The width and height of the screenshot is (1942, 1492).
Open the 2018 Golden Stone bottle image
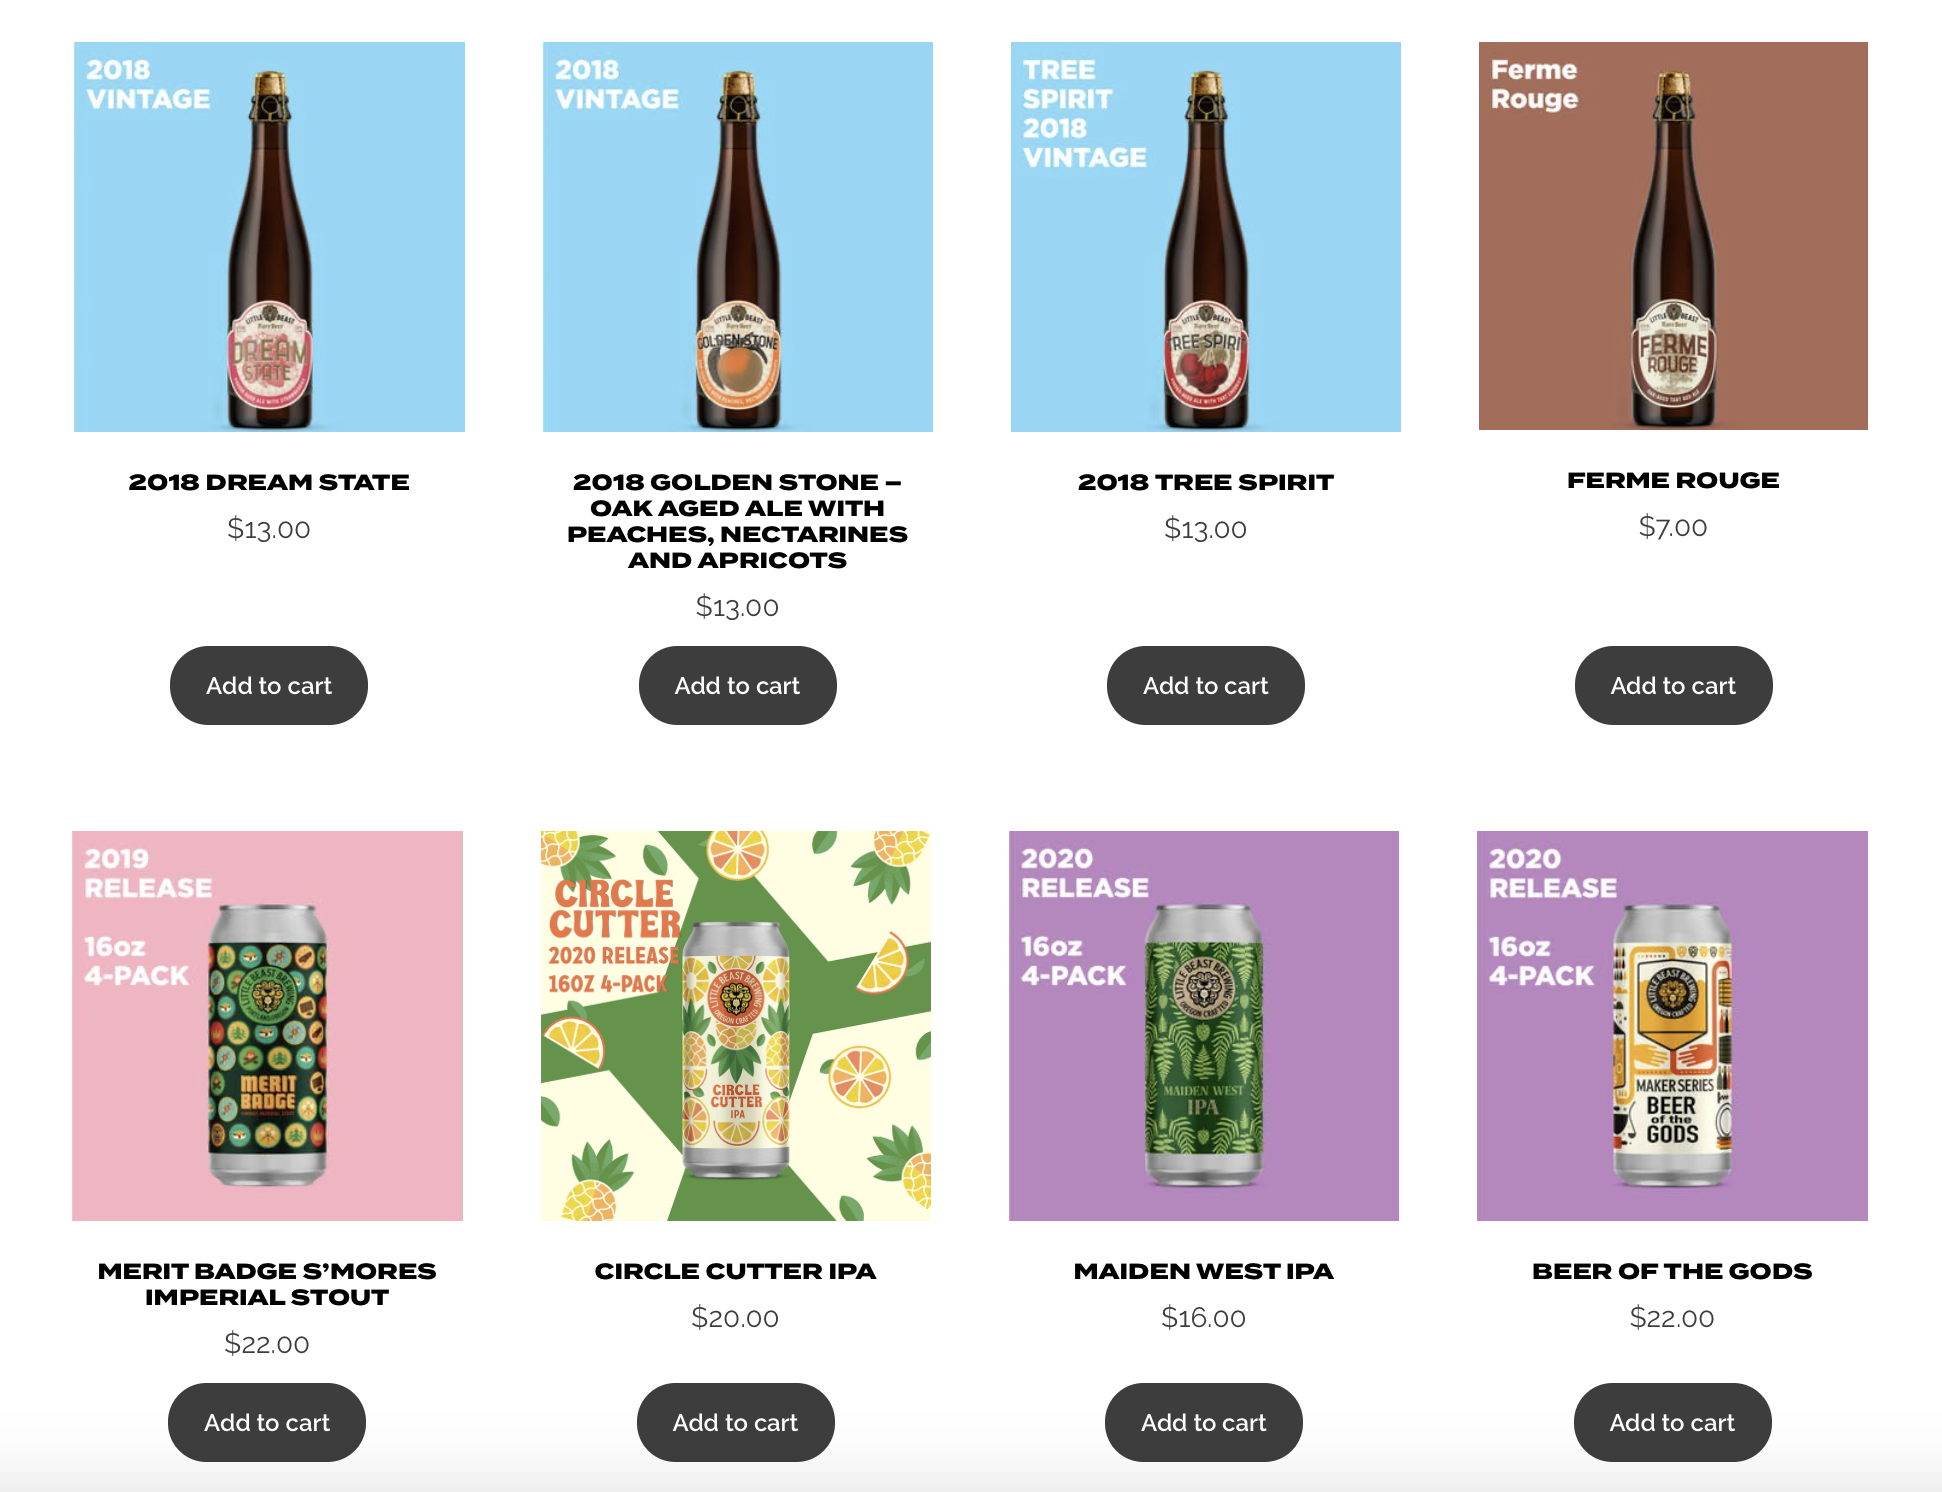click(x=738, y=237)
